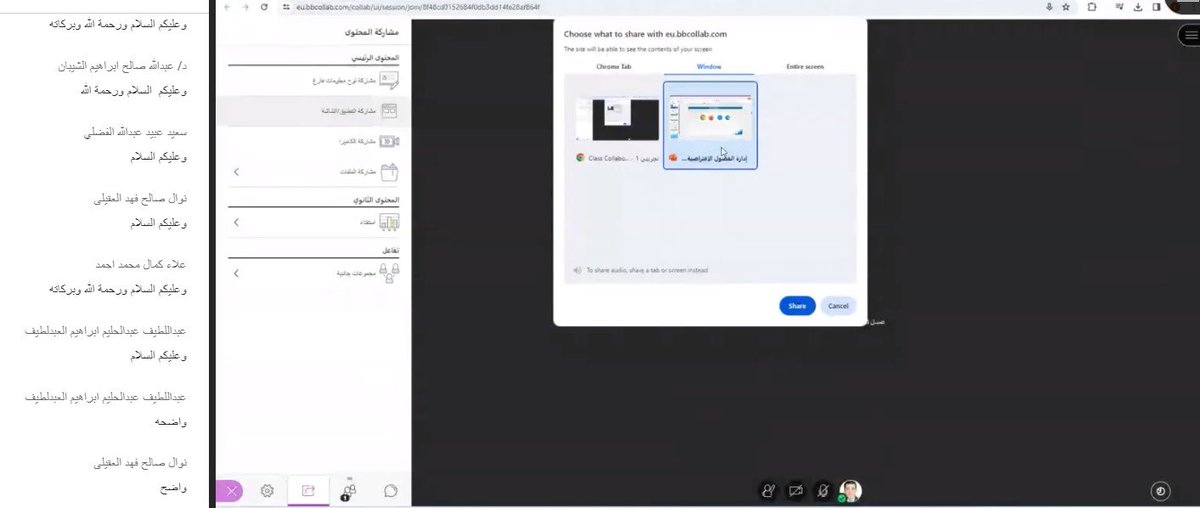Viewport: 1200px width, 508px height.
Task: Click chat name 'علاء كمال محمد احمد'
Action: [x=141, y=265]
